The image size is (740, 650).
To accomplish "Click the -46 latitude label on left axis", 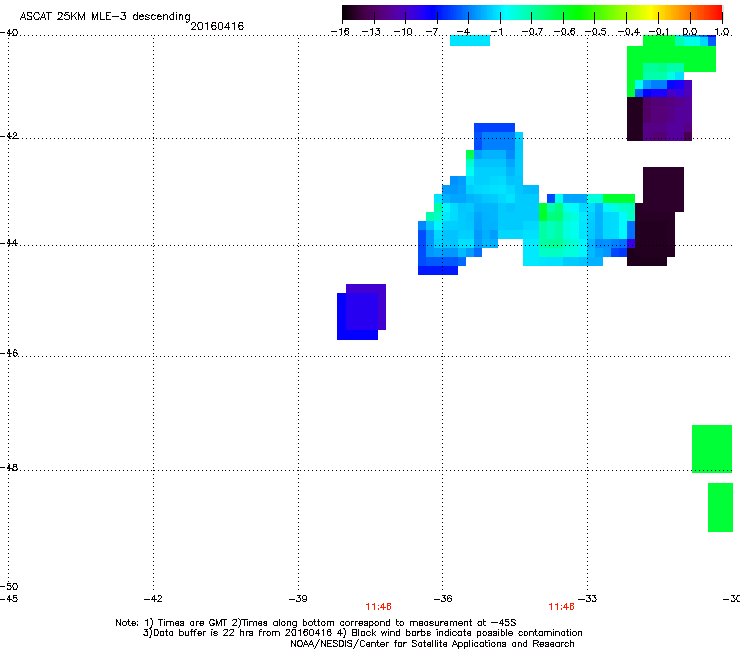I will pyautogui.click(x=9, y=353).
